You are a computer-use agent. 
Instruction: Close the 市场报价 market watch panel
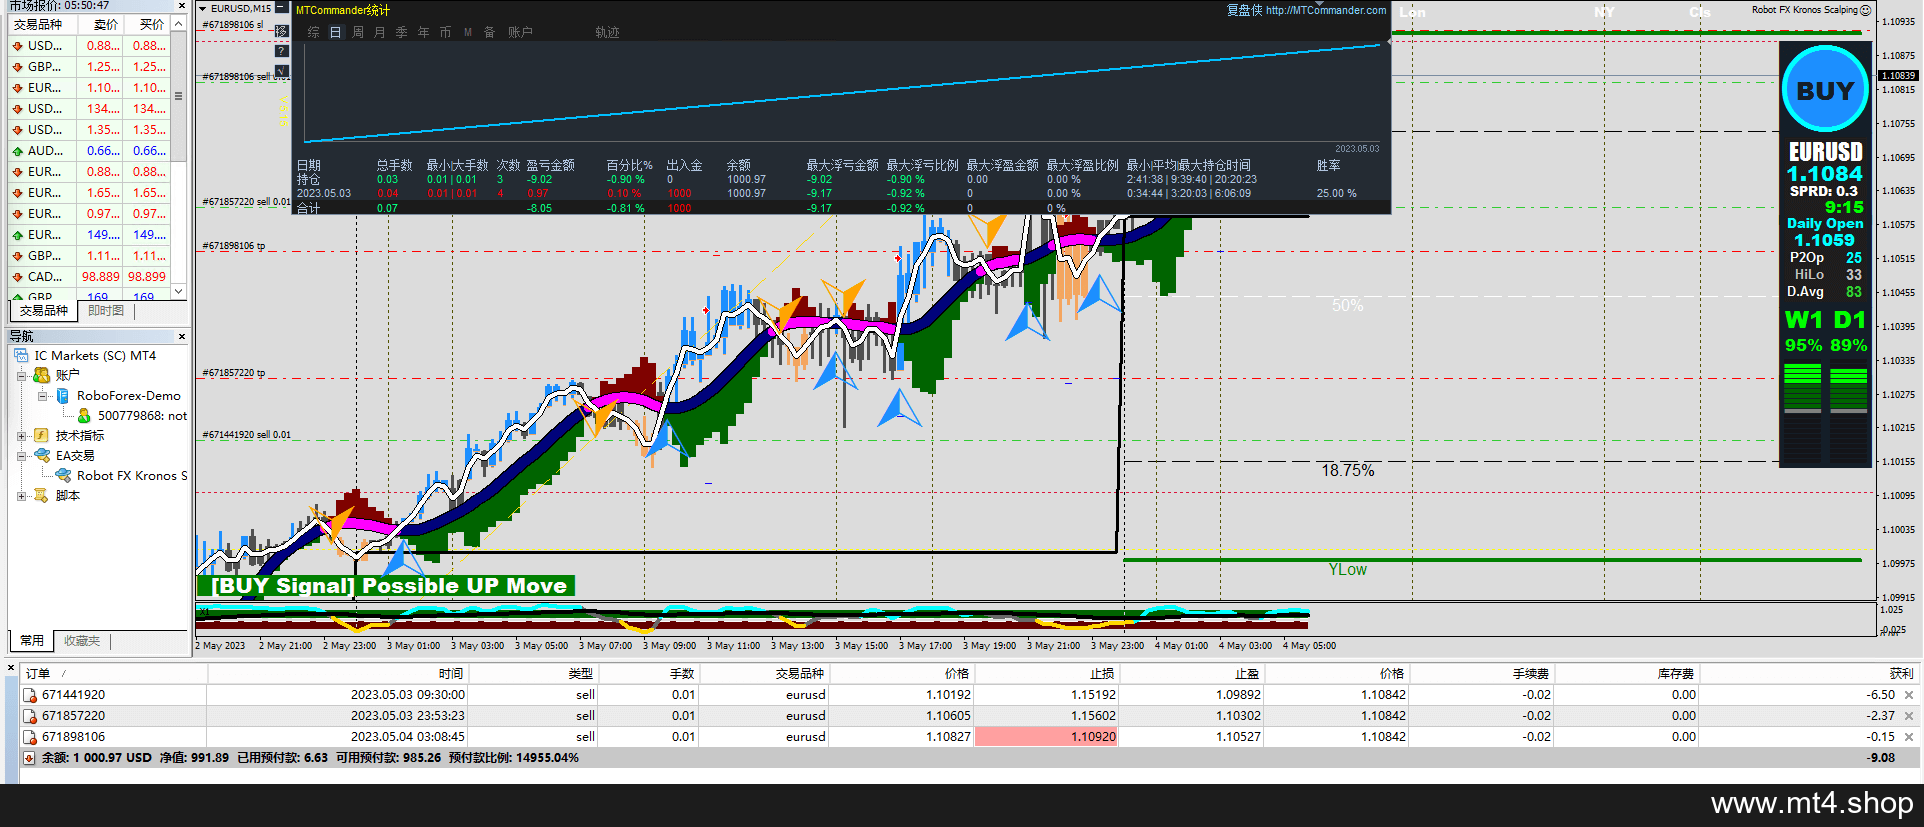(181, 6)
